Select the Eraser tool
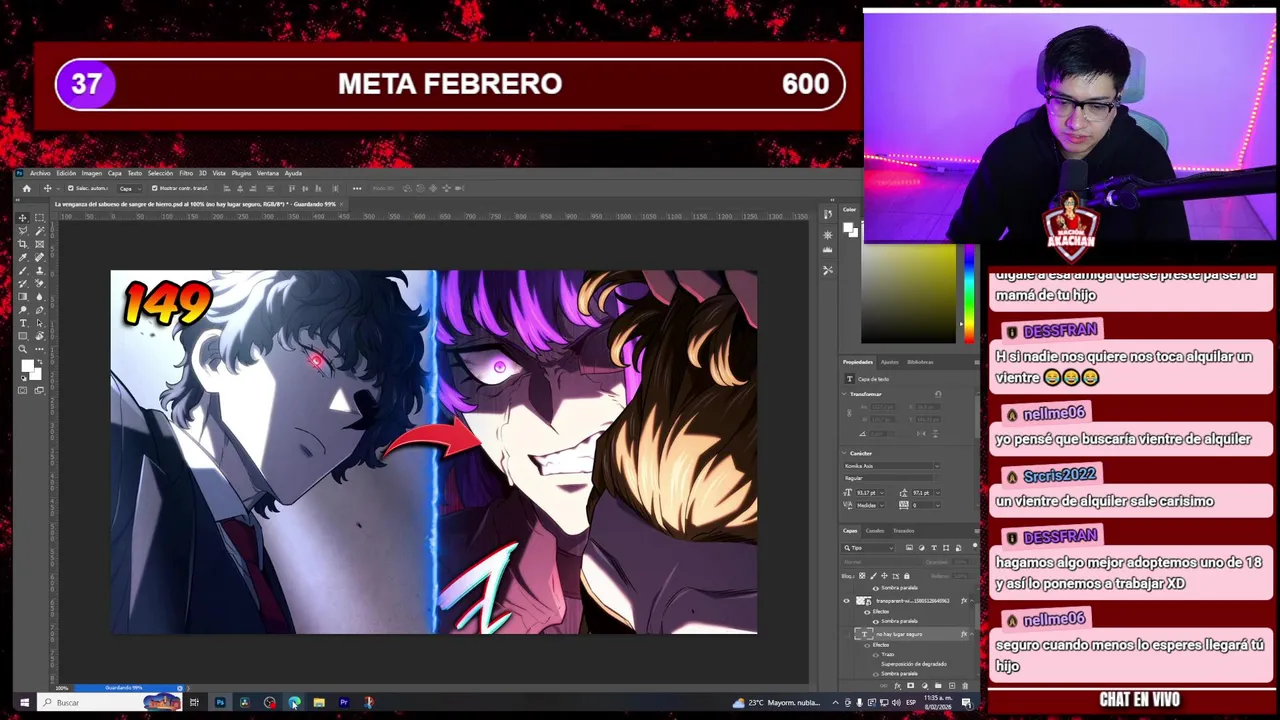The height and width of the screenshot is (720, 1280). pos(39,284)
